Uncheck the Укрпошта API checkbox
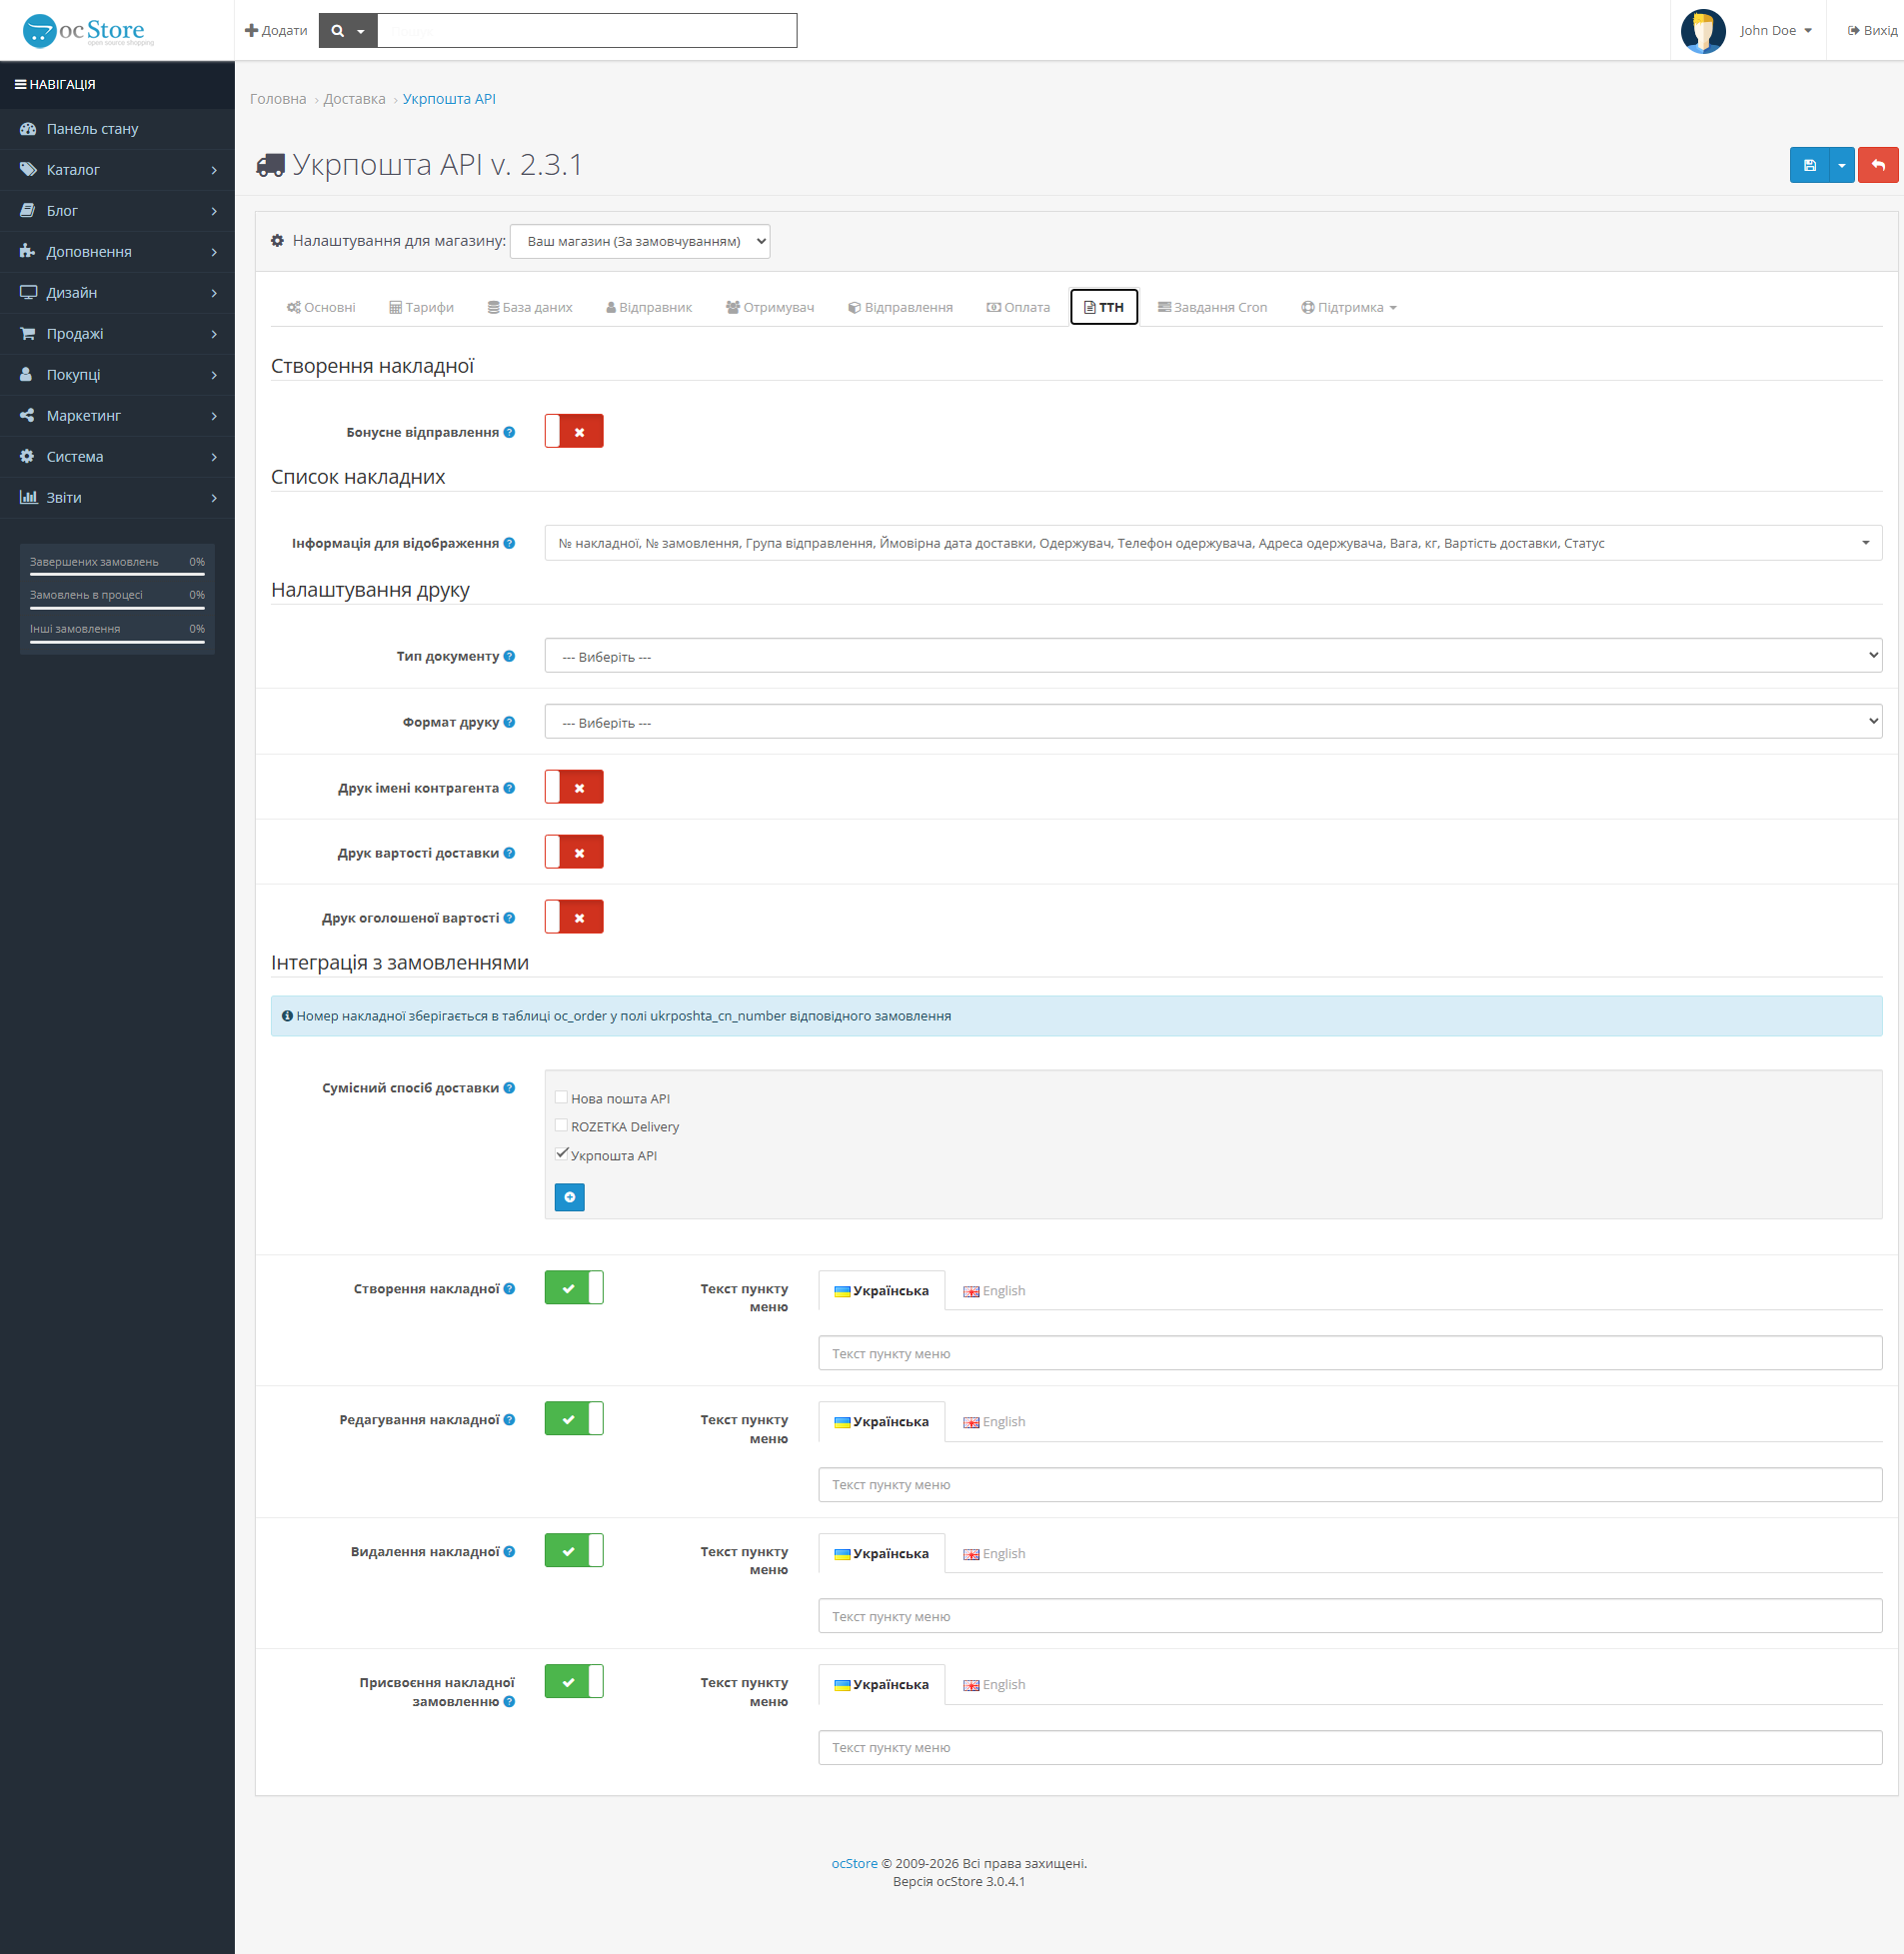This screenshot has height=1954, width=1904. coord(561,1153)
